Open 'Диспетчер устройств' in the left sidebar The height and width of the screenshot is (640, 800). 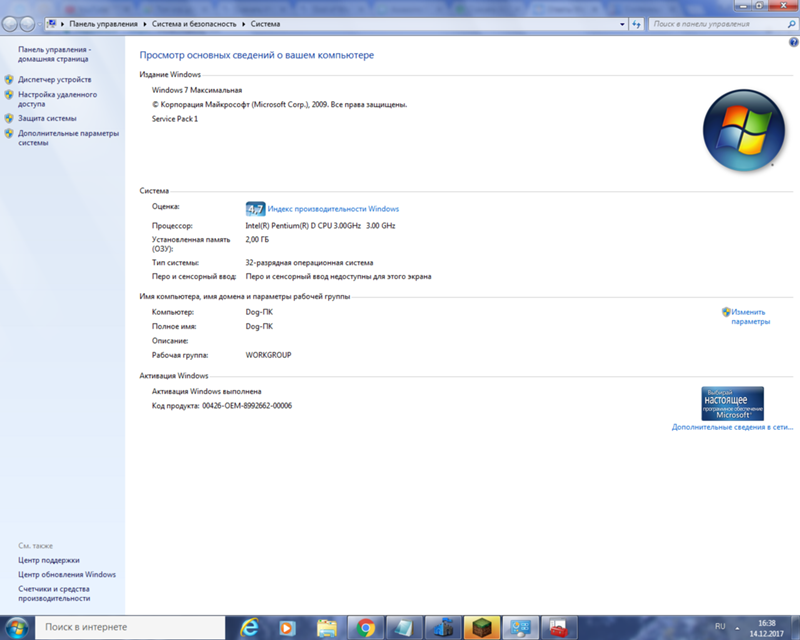(x=54, y=79)
